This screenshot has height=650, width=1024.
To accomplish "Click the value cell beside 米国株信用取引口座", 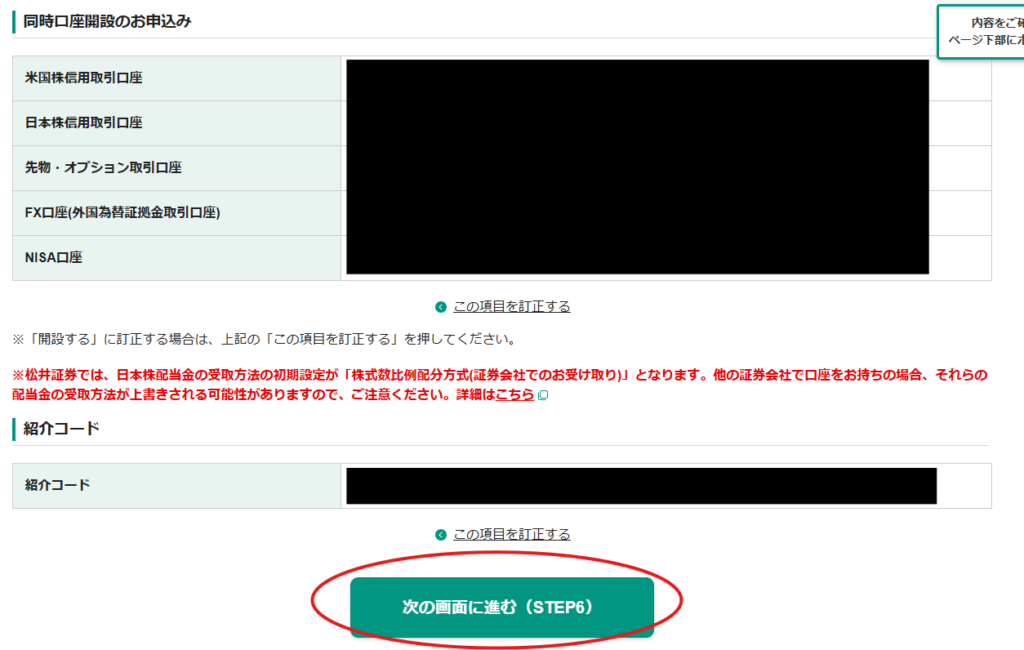I will coord(637,78).
